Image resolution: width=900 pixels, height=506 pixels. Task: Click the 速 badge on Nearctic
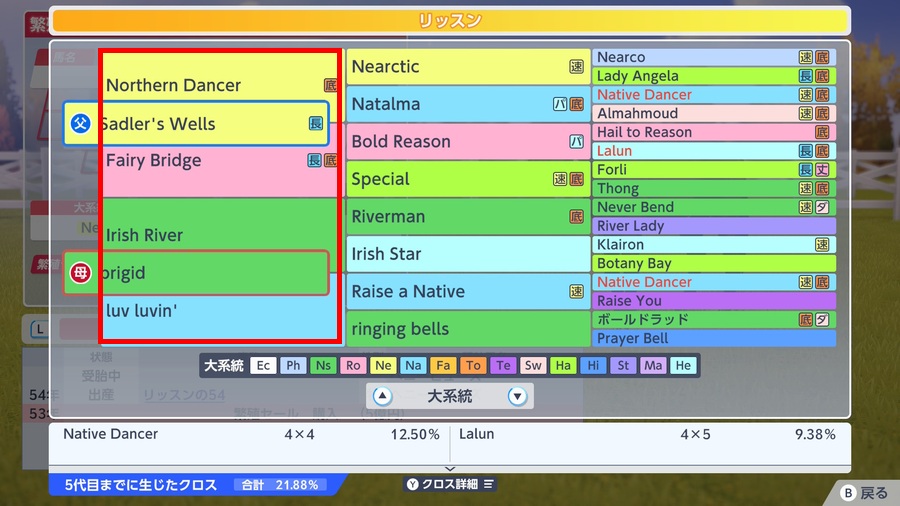pyautogui.click(x=576, y=67)
